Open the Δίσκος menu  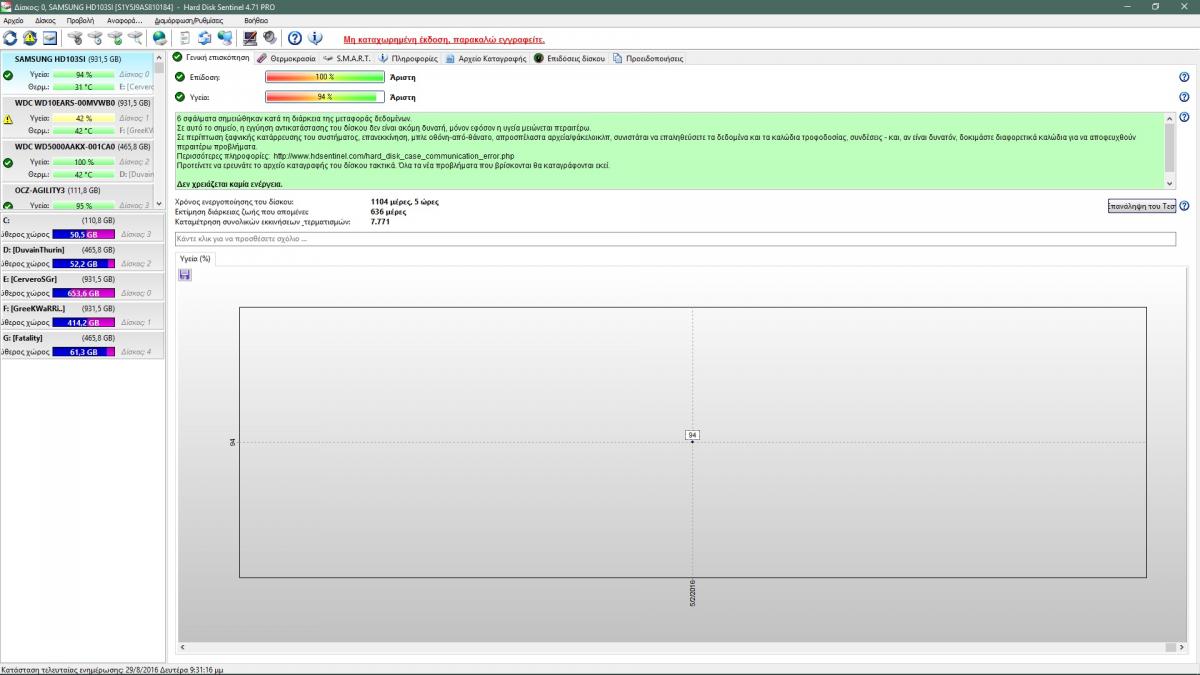[x=45, y=20]
